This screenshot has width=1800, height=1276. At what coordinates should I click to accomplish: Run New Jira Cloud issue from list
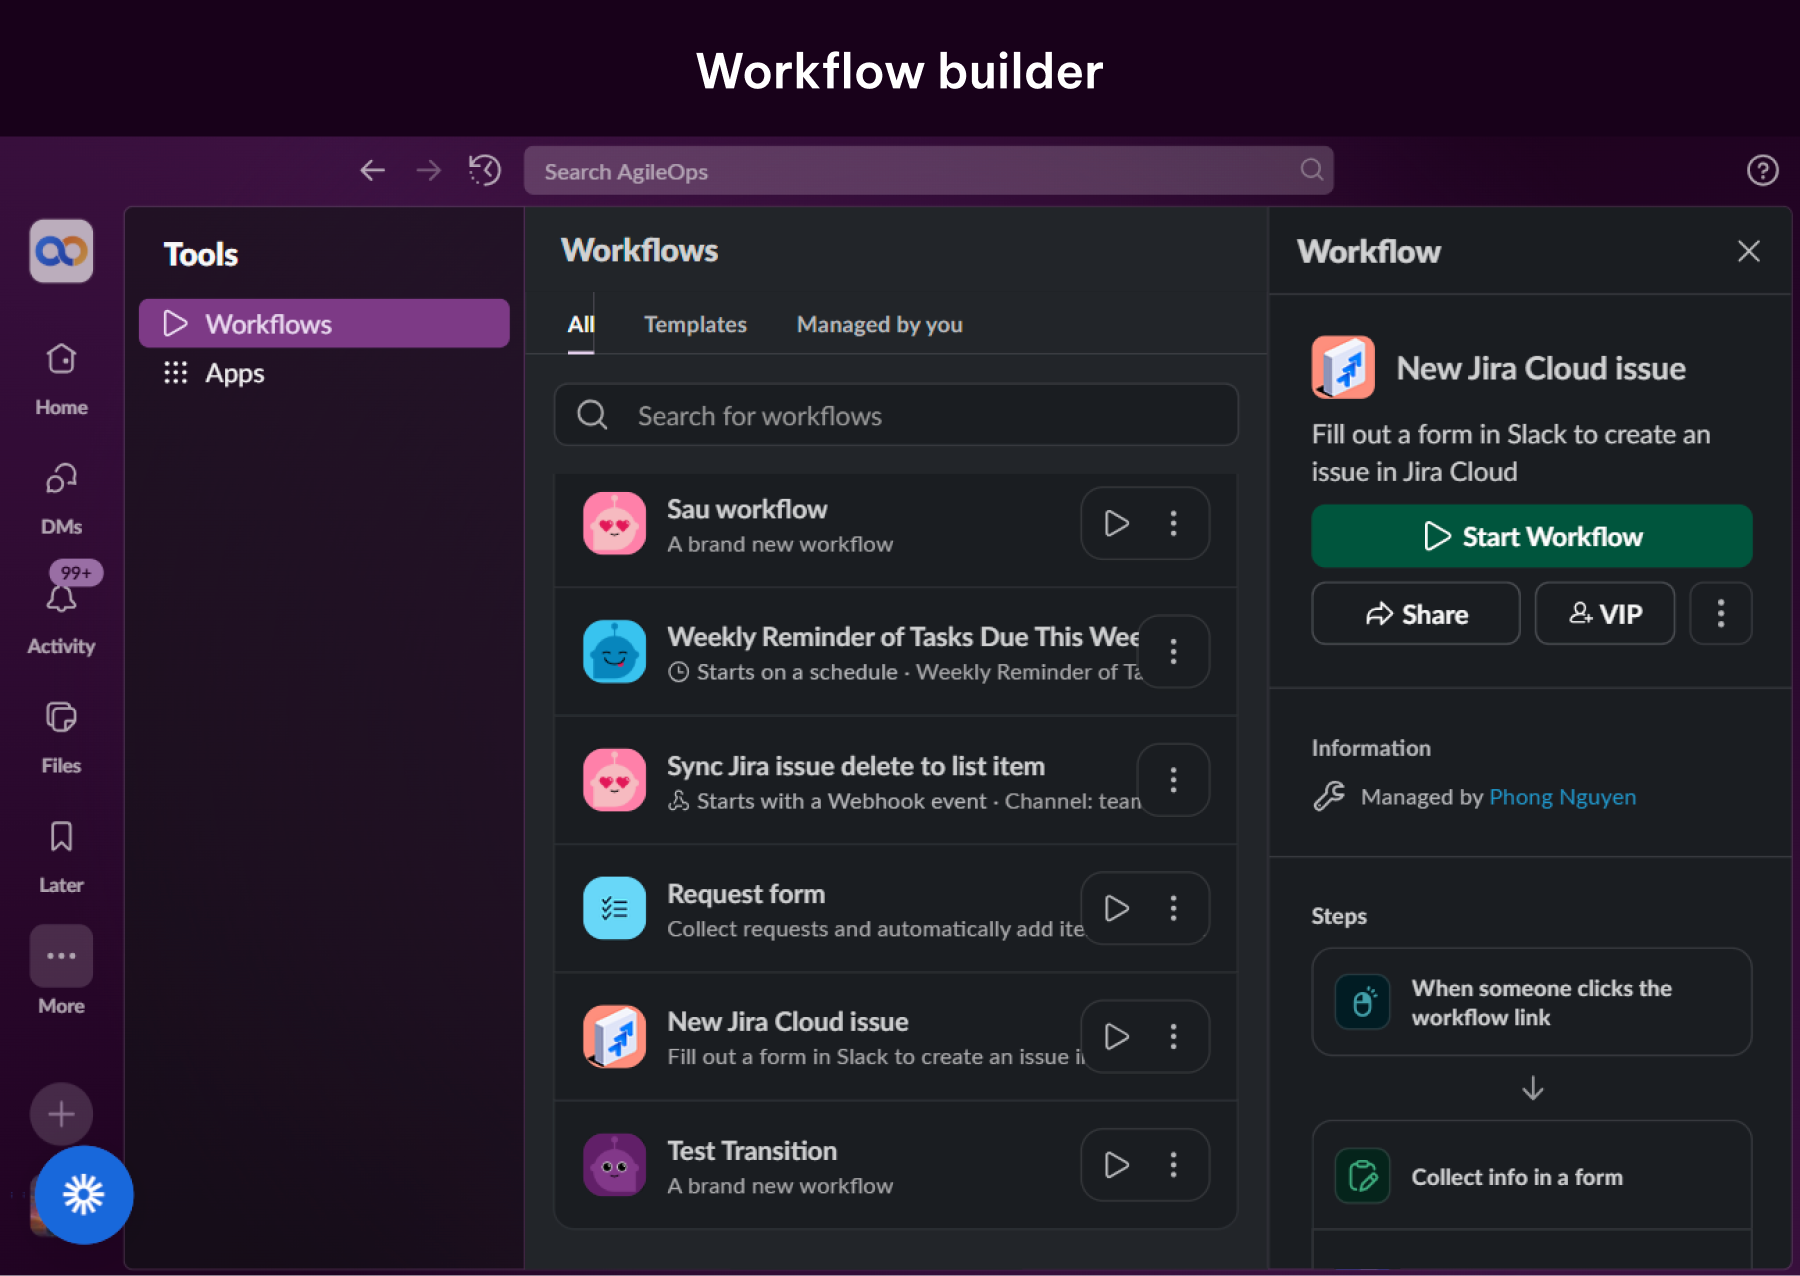pos(1117,1036)
